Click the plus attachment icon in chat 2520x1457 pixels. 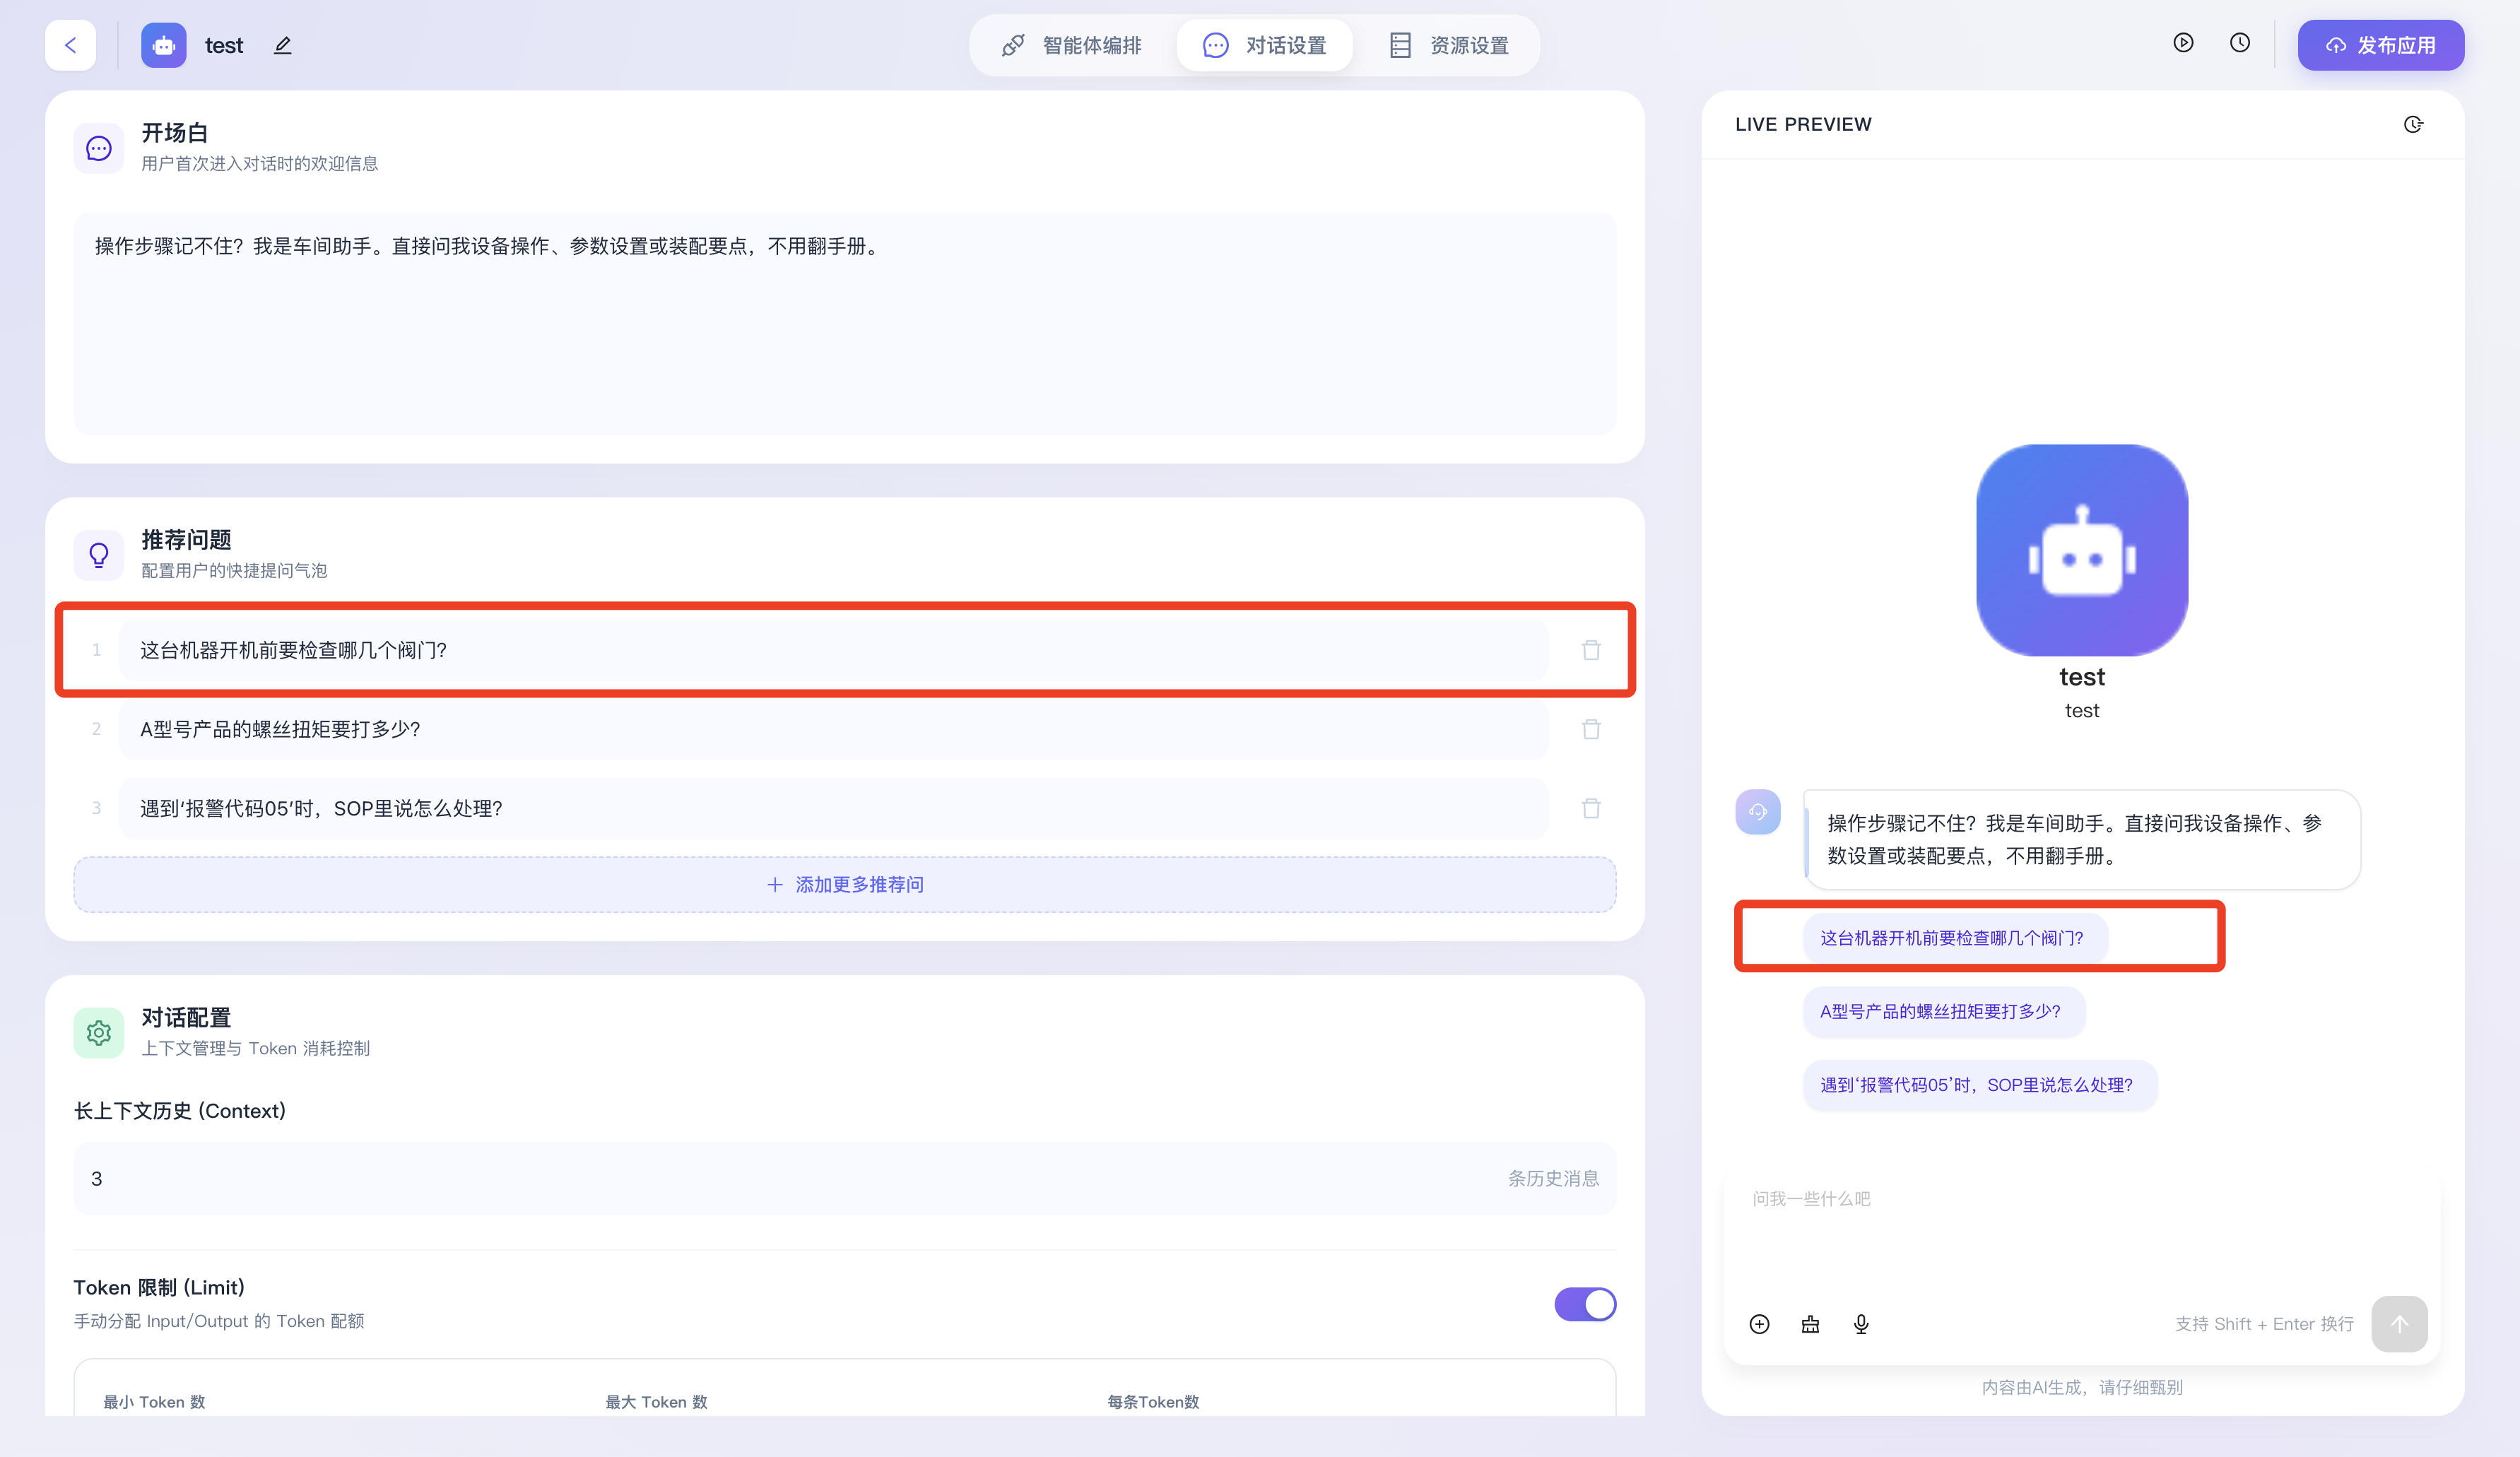[1760, 1324]
